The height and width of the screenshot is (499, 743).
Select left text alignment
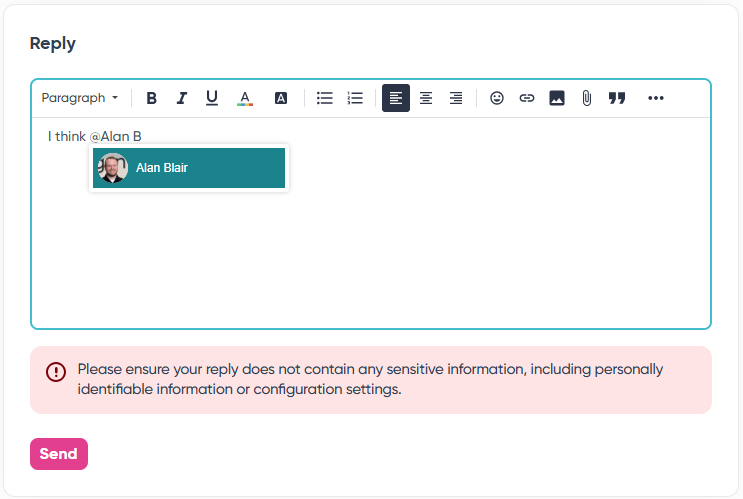pyautogui.click(x=396, y=98)
